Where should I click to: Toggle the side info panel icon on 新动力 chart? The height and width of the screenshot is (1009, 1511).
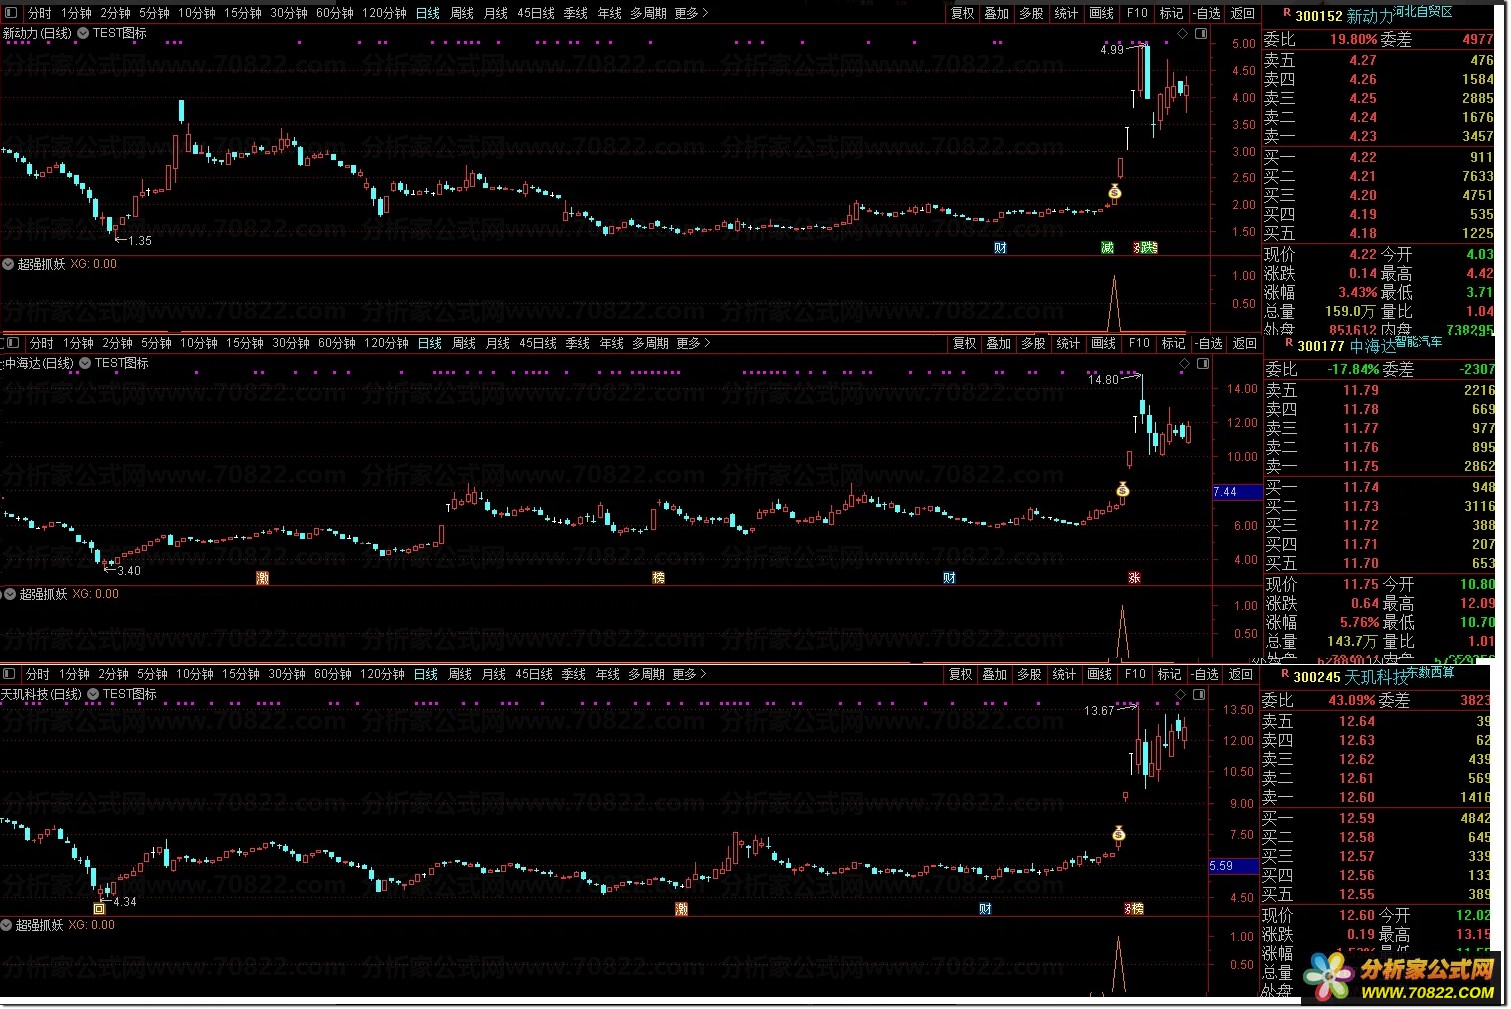pyautogui.click(x=1201, y=34)
